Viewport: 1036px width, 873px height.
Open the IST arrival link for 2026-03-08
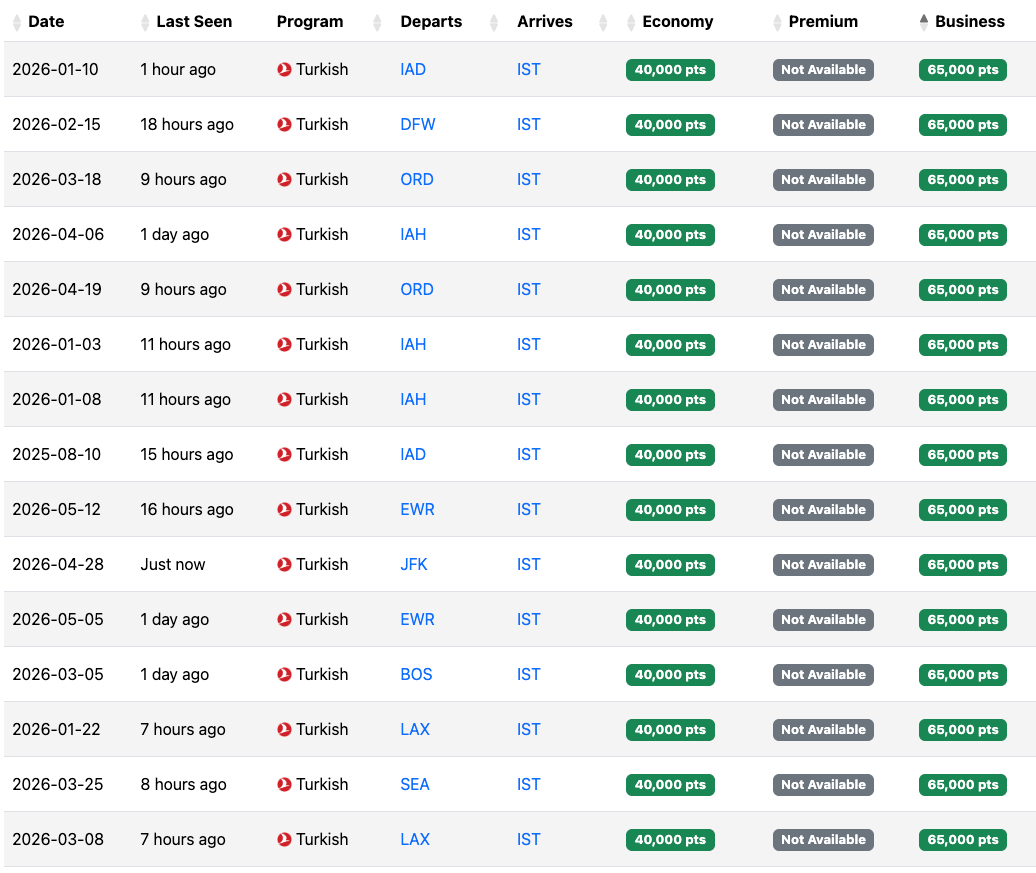pyautogui.click(x=529, y=839)
